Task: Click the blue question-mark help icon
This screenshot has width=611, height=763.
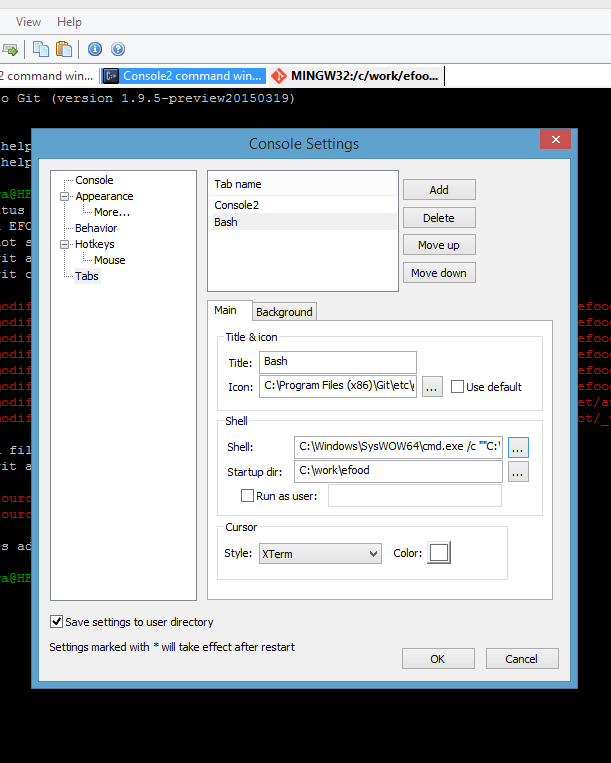Action: 118,49
